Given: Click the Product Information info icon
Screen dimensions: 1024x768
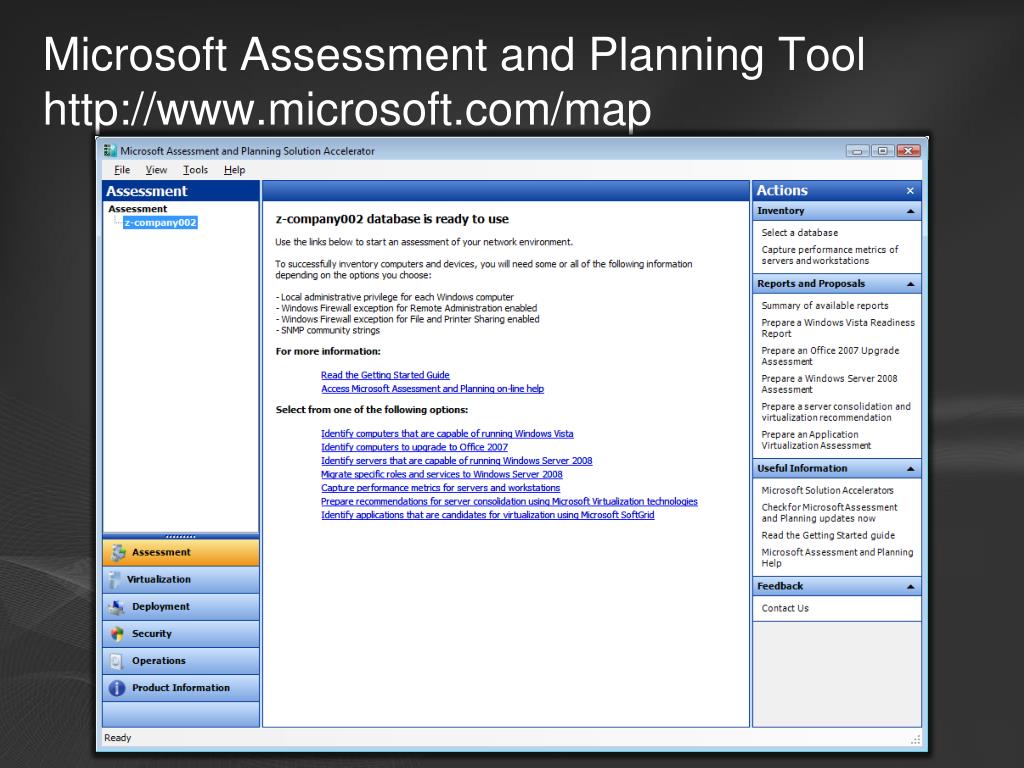Looking at the screenshot, I should pyautogui.click(x=117, y=688).
